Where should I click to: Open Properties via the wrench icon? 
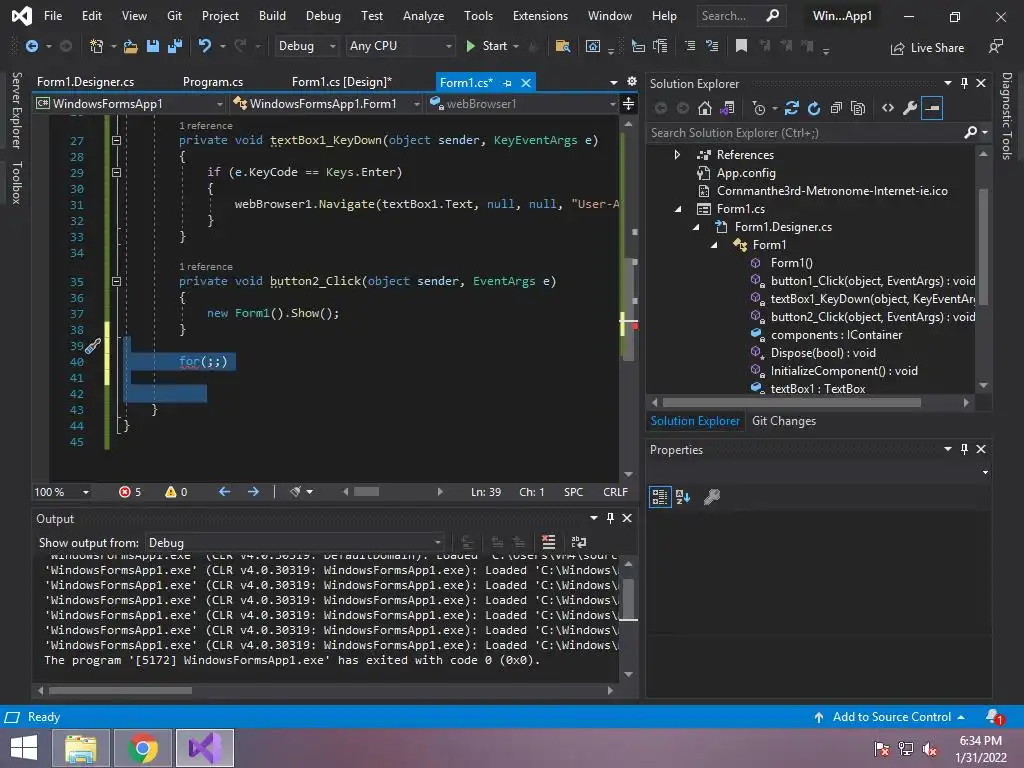pos(909,108)
